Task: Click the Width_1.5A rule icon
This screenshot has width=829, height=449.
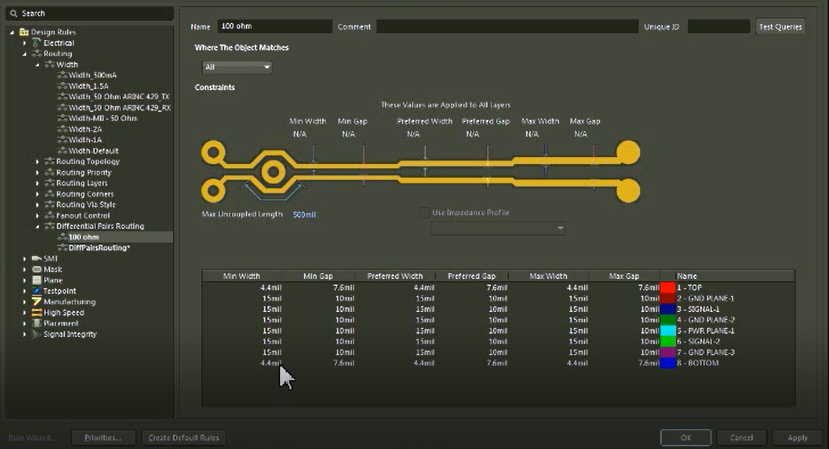Action: click(62, 86)
